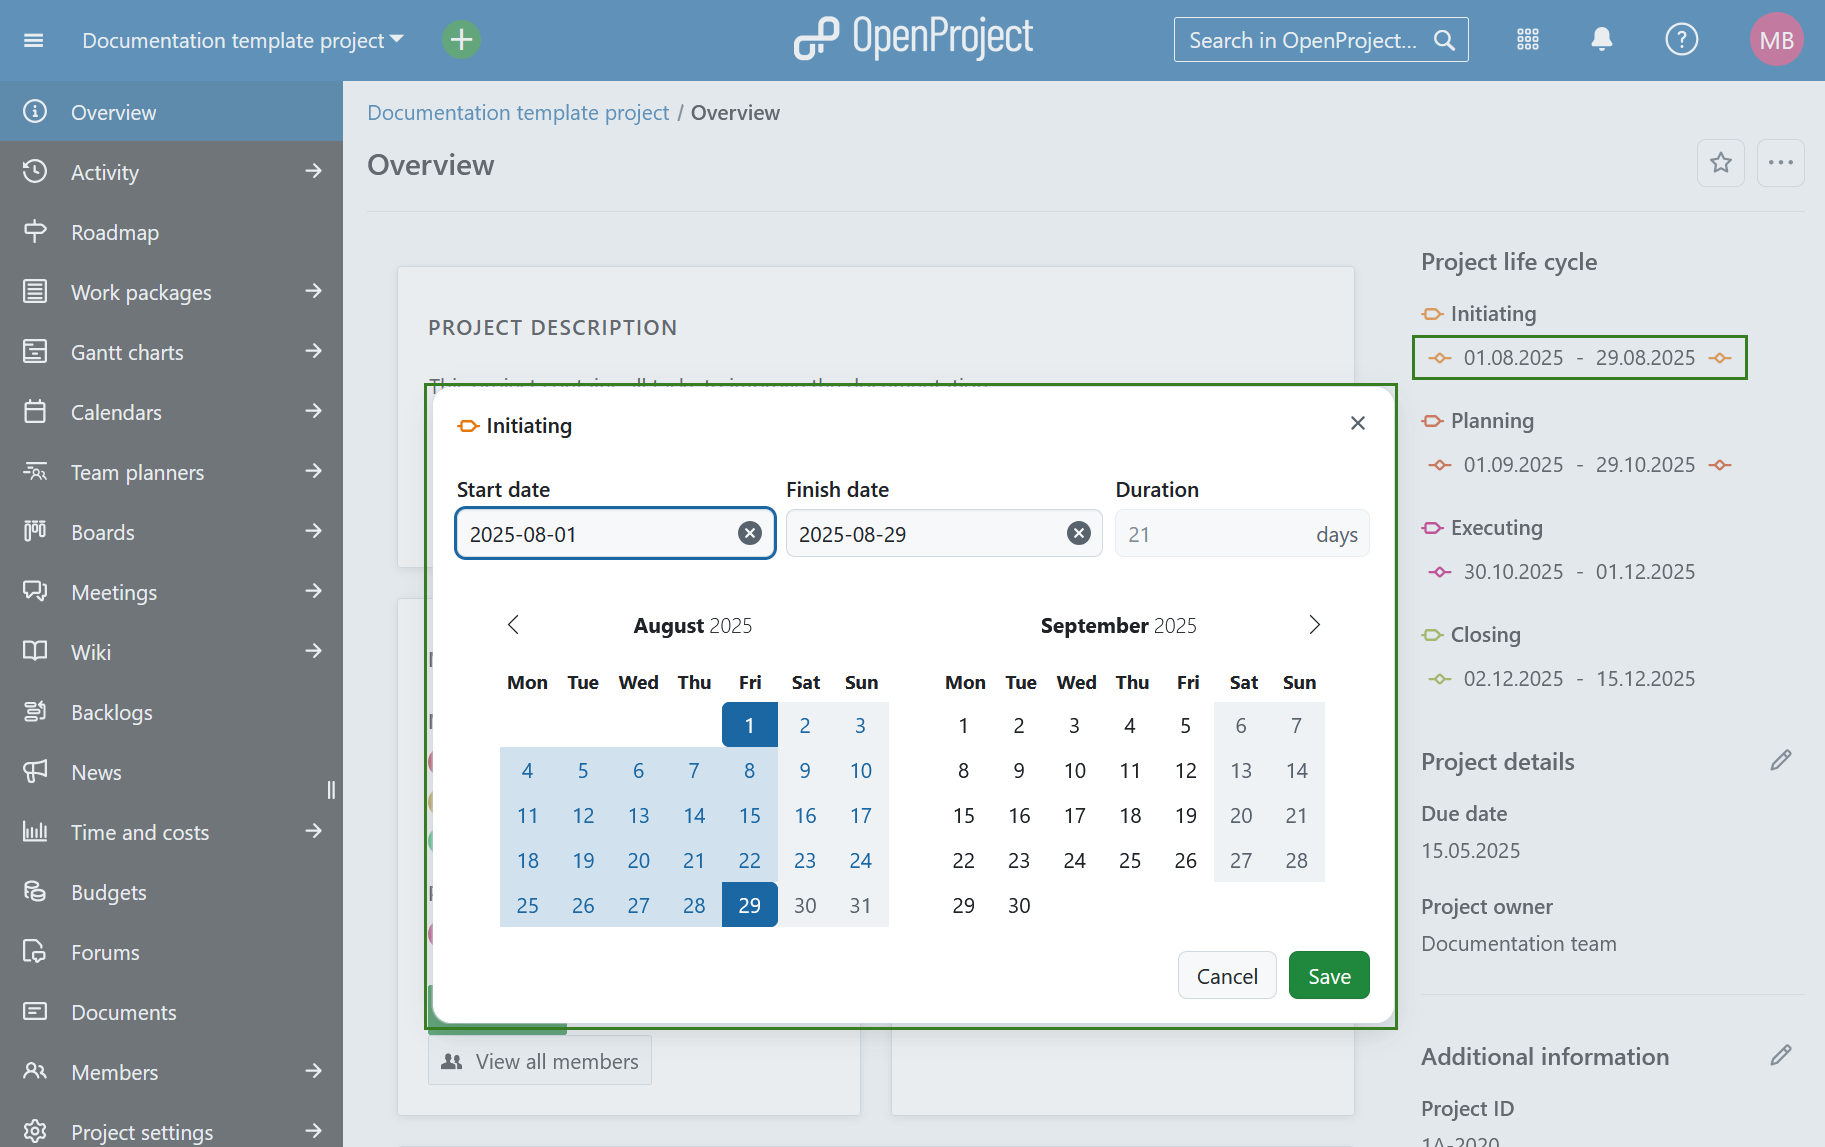Open Documentation template project breadcrumb link
This screenshot has height=1147, width=1825.
click(x=518, y=112)
